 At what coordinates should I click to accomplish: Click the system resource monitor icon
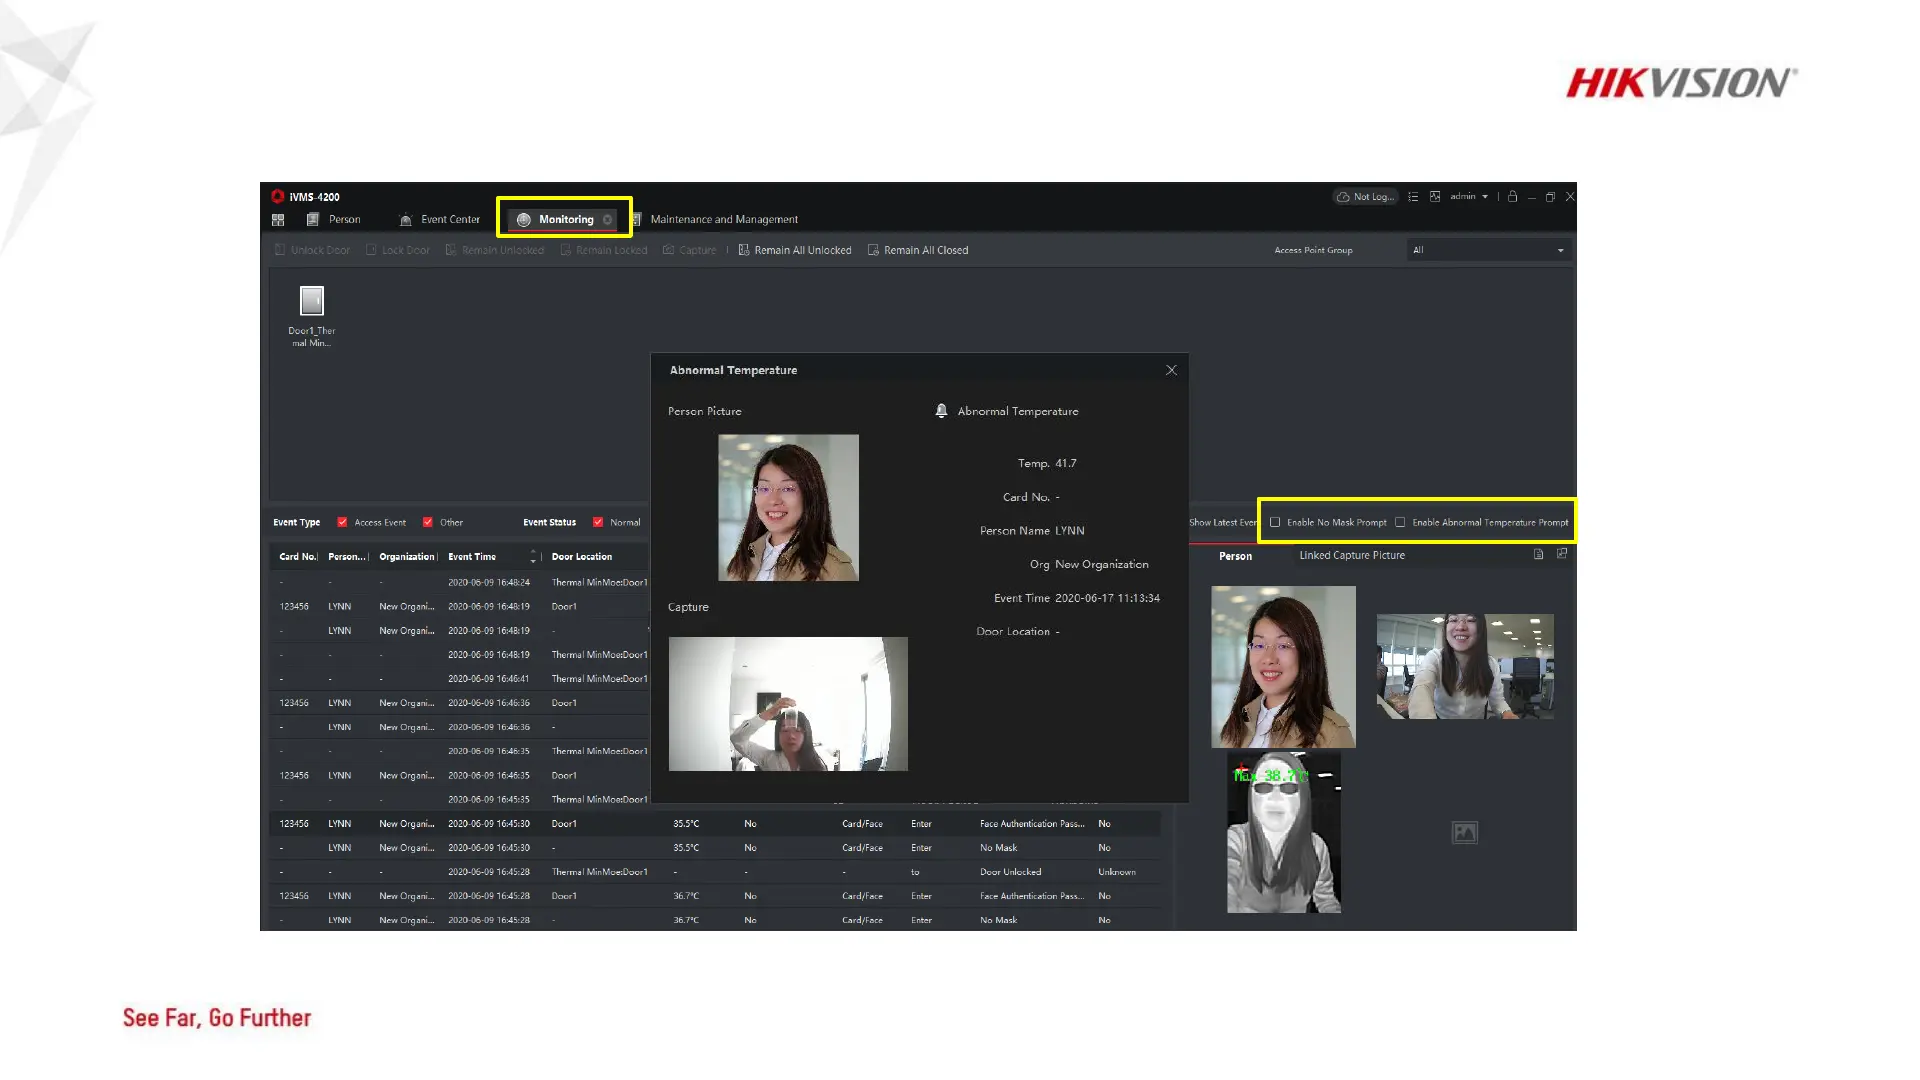click(x=1435, y=197)
